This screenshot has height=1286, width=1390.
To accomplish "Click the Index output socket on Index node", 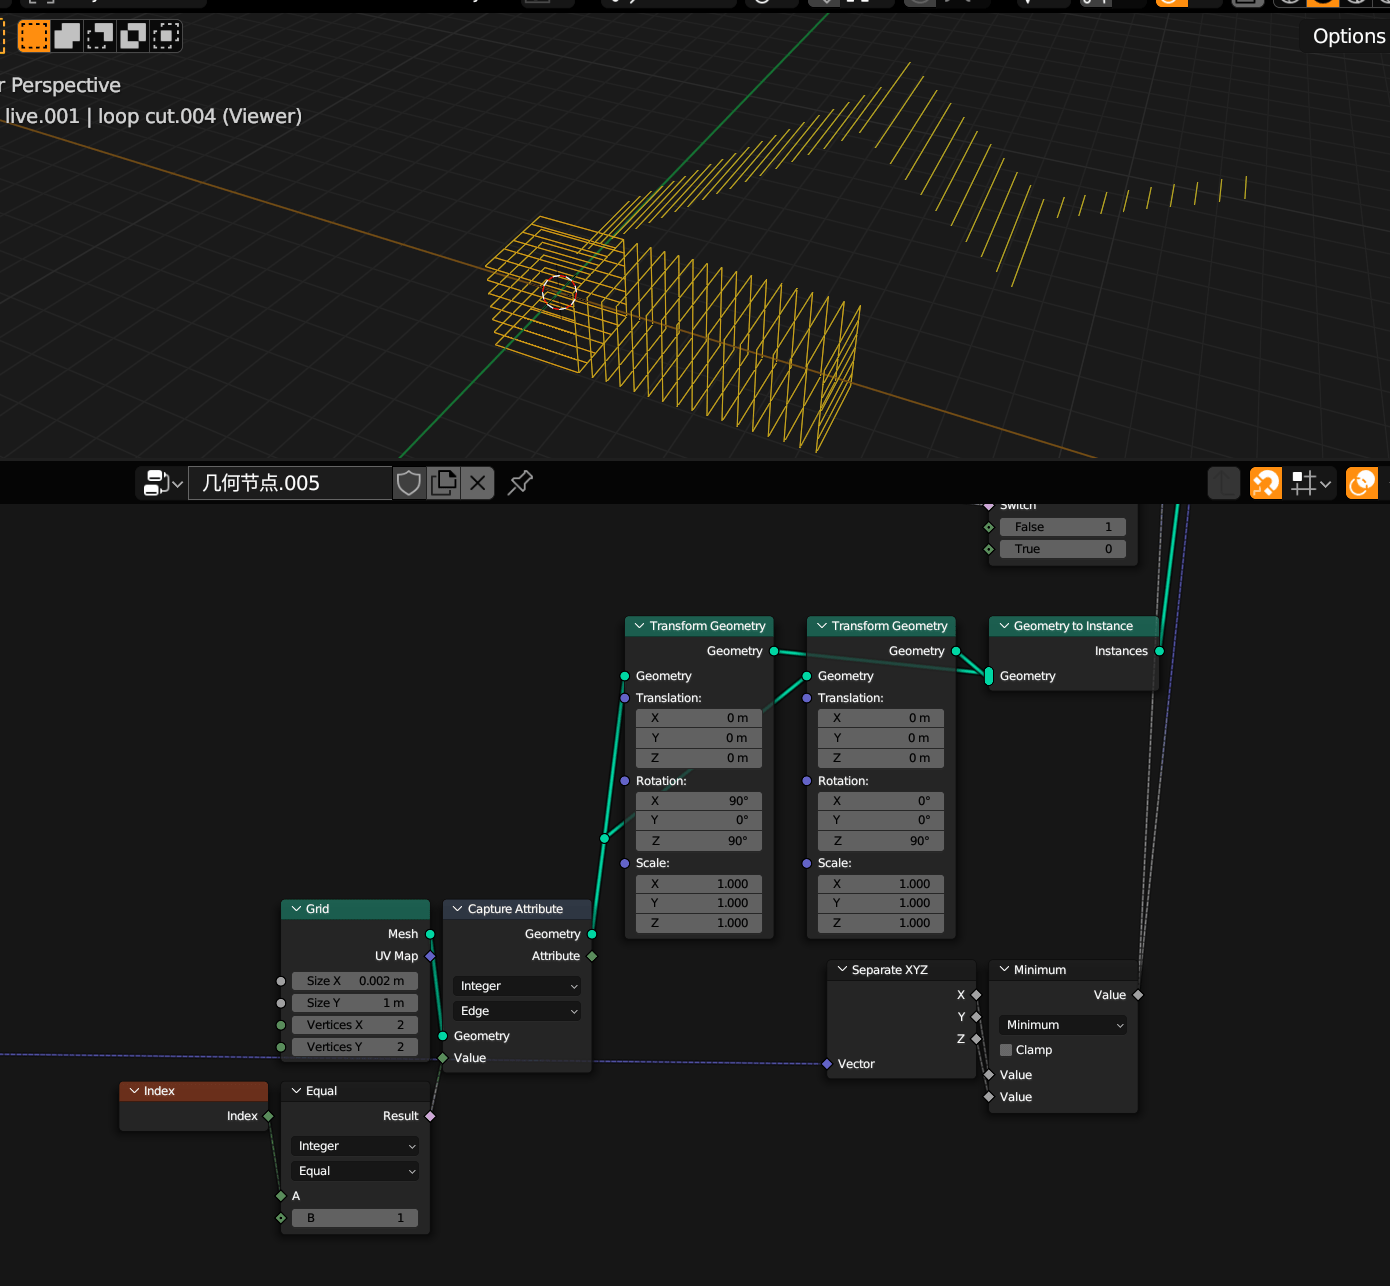I will tap(269, 1116).
